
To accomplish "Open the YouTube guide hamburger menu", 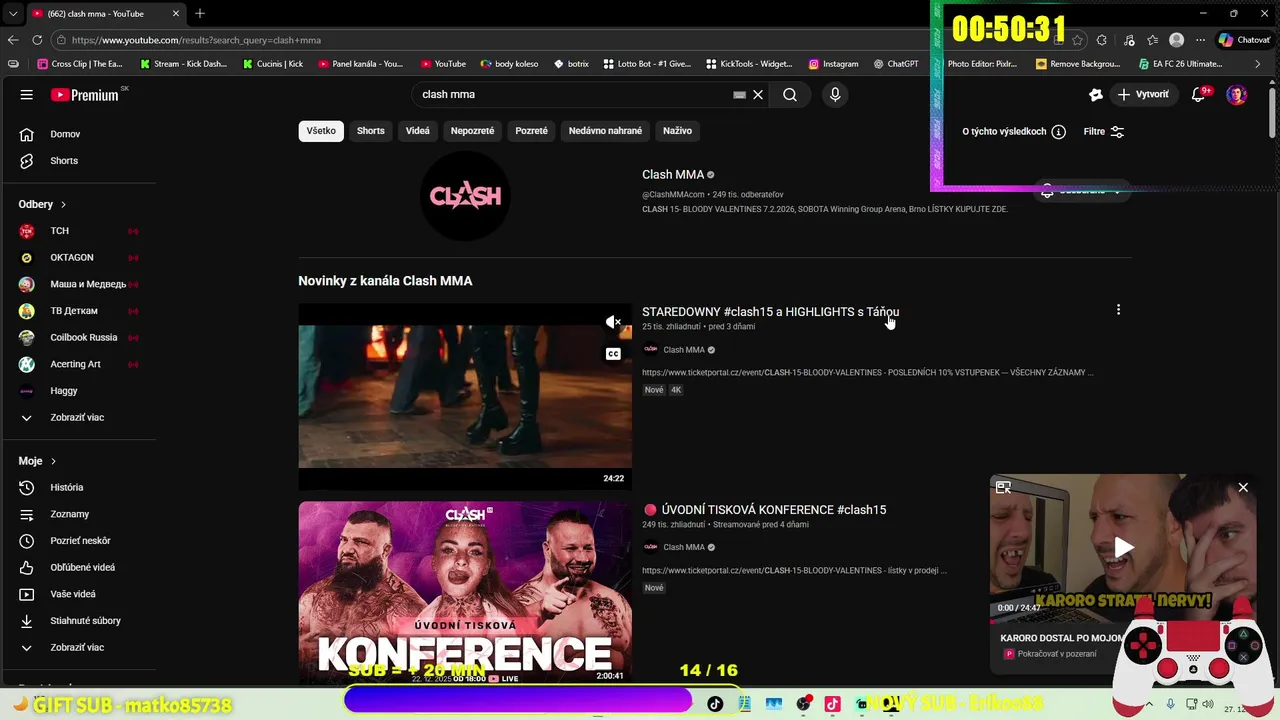I will pyautogui.click(x=27, y=95).
